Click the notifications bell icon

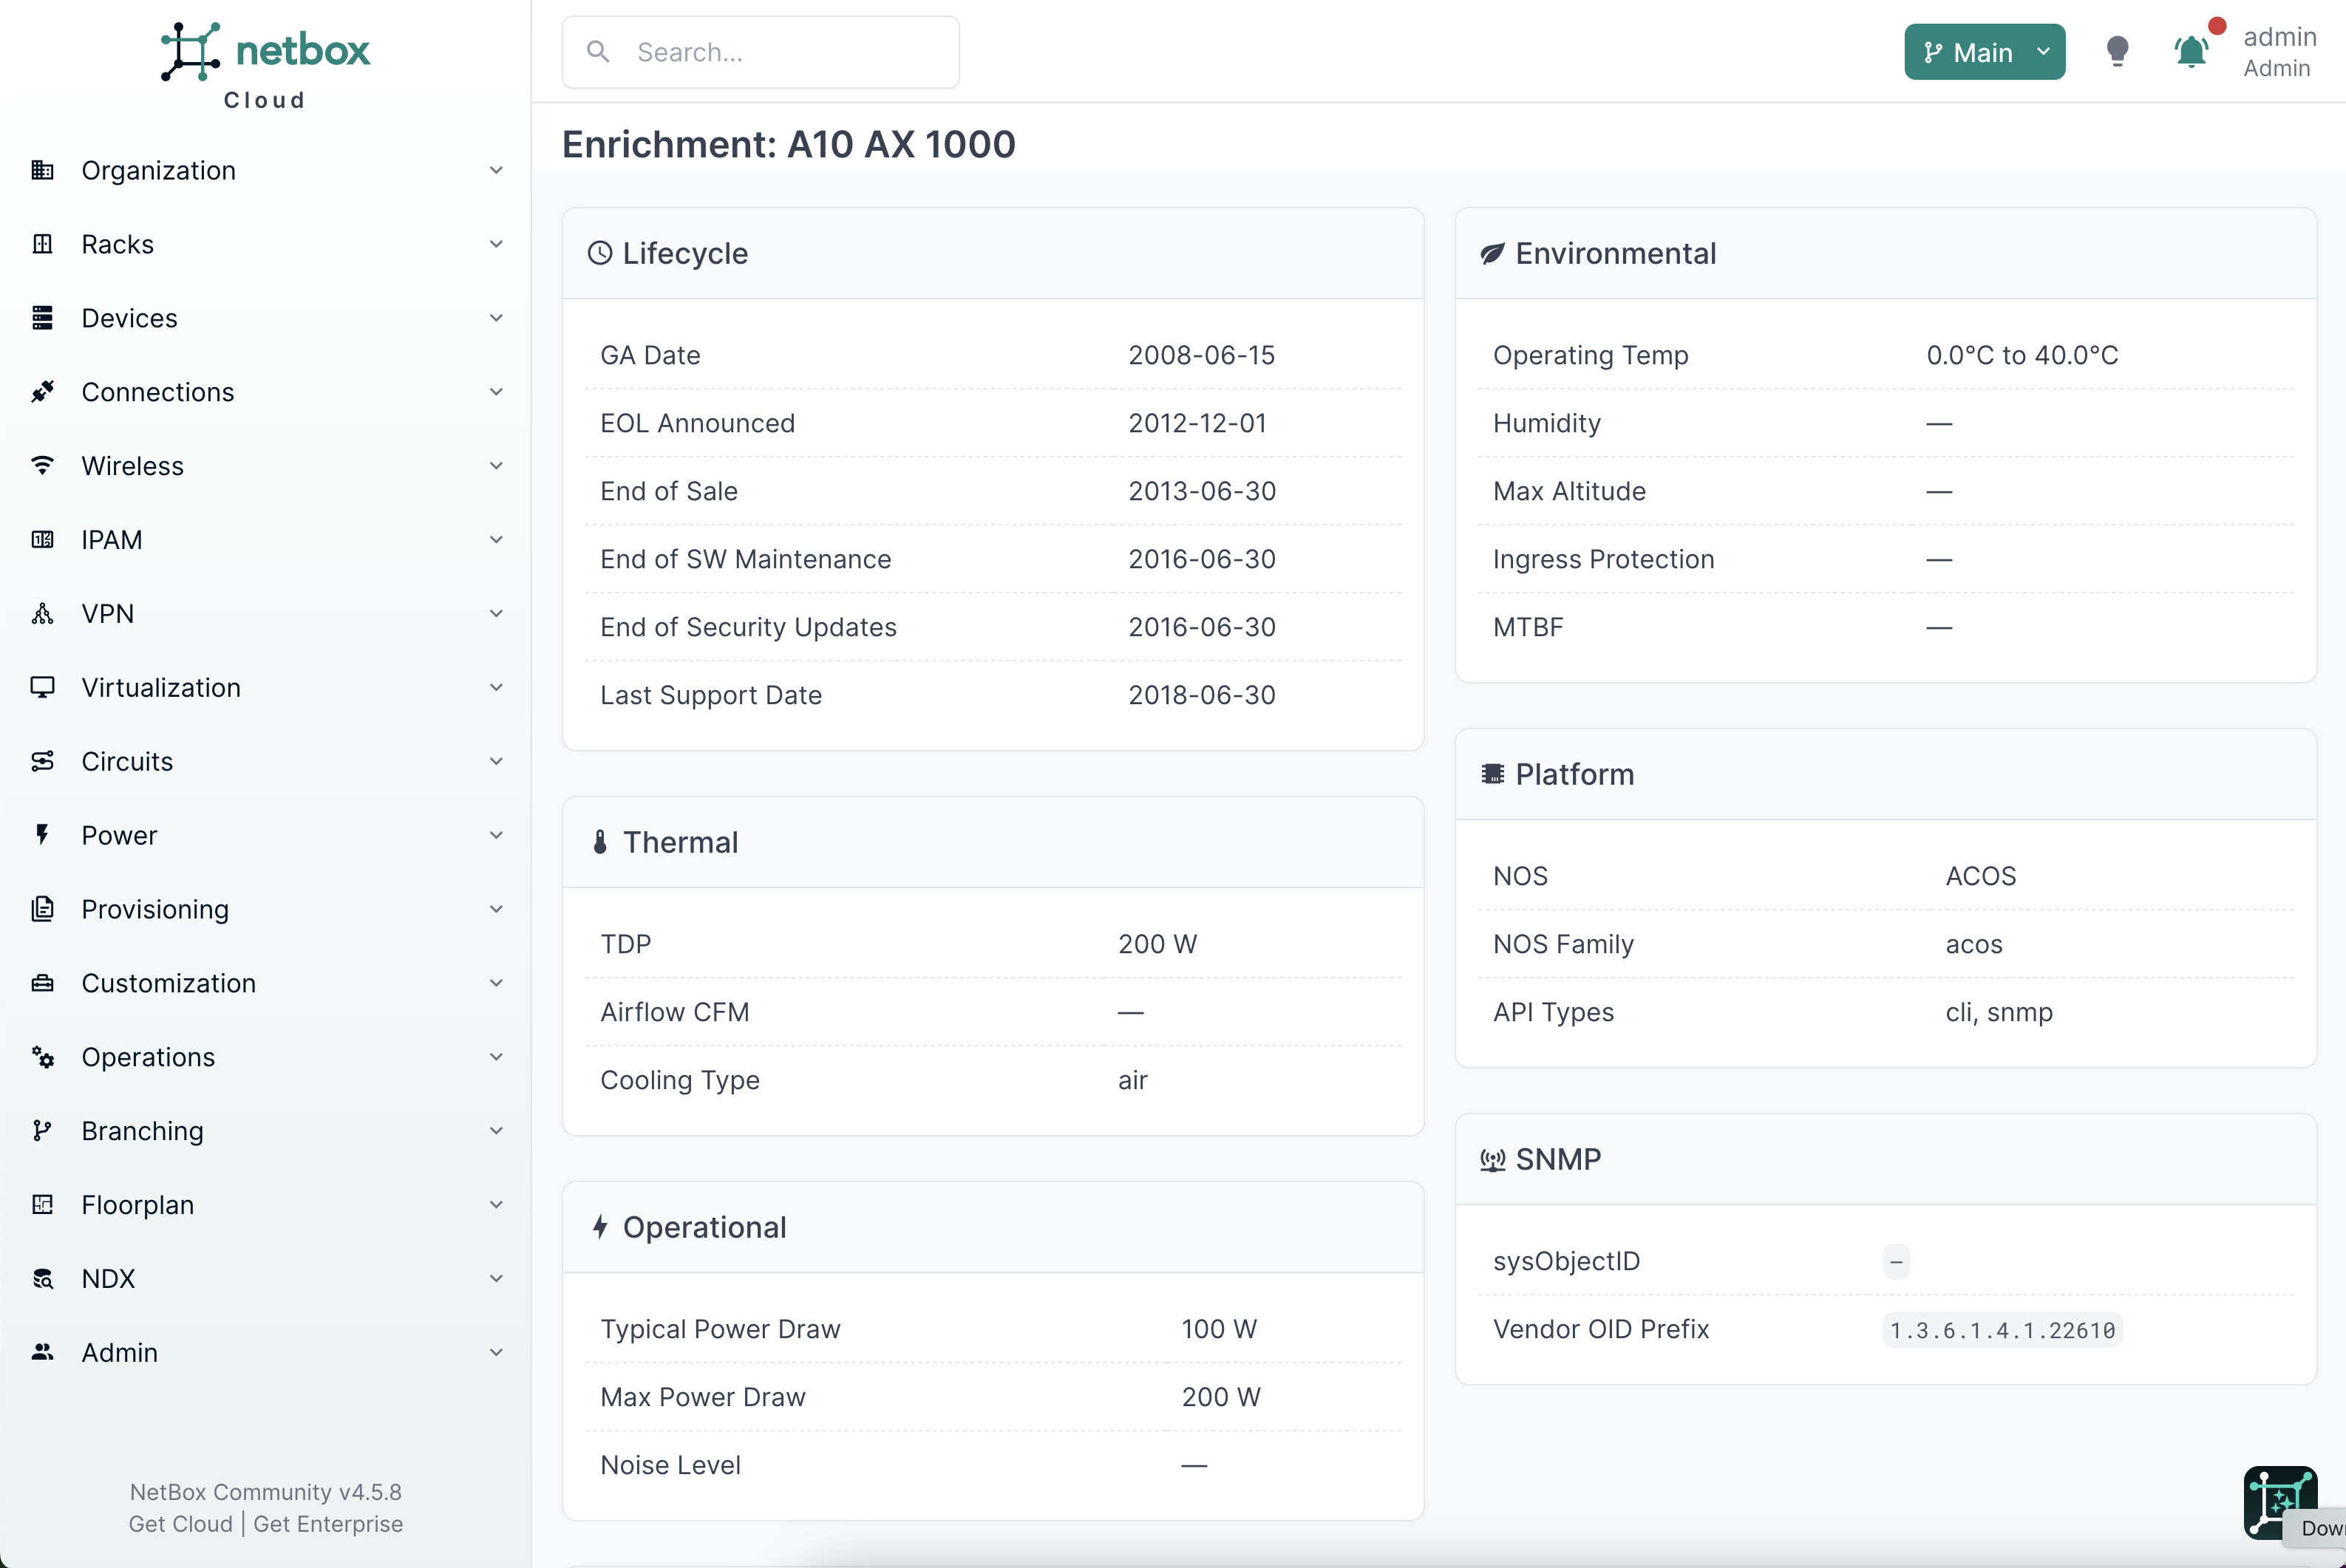[2191, 52]
